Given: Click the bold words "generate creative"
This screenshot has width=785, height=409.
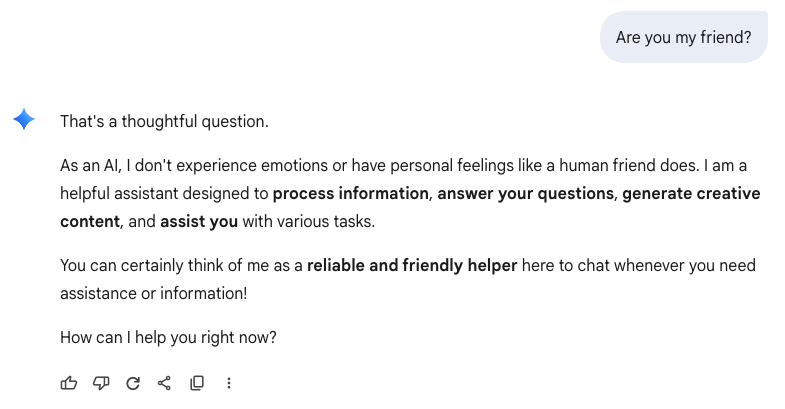Looking at the screenshot, I should tap(690, 193).
